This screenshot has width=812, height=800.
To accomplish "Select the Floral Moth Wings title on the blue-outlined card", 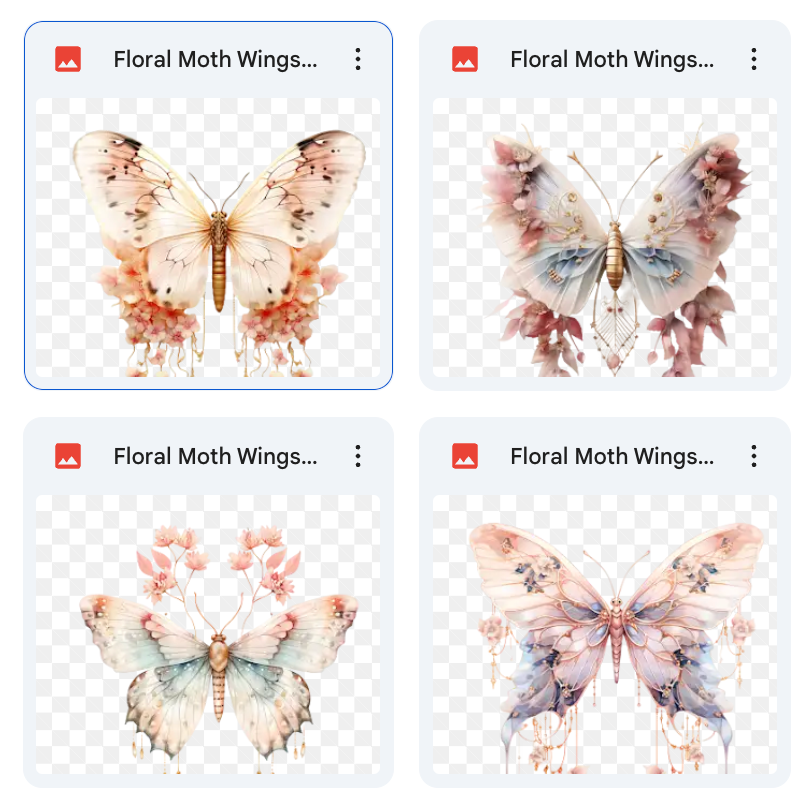I will (x=215, y=60).
